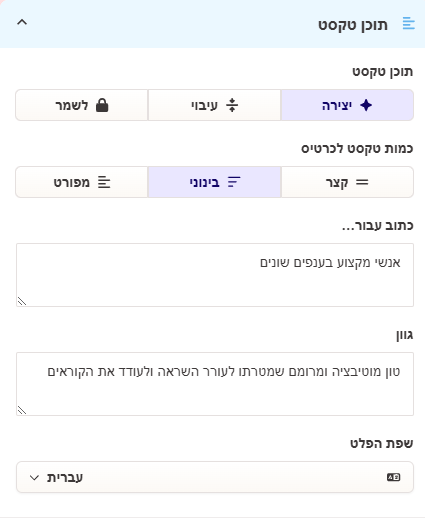Click the text content header icon
The height and width of the screenshot is (518, 425).
(x=408, y=23)
